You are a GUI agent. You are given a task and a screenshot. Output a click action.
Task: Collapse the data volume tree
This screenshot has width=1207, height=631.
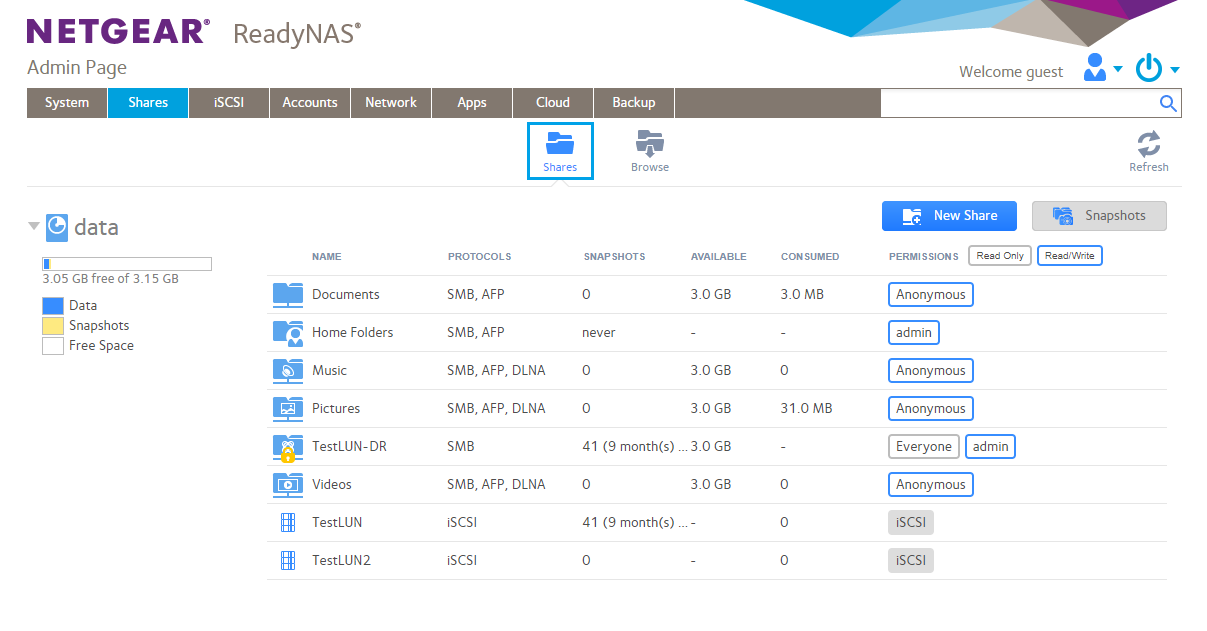pyautogui.click(x=34, y=227)
